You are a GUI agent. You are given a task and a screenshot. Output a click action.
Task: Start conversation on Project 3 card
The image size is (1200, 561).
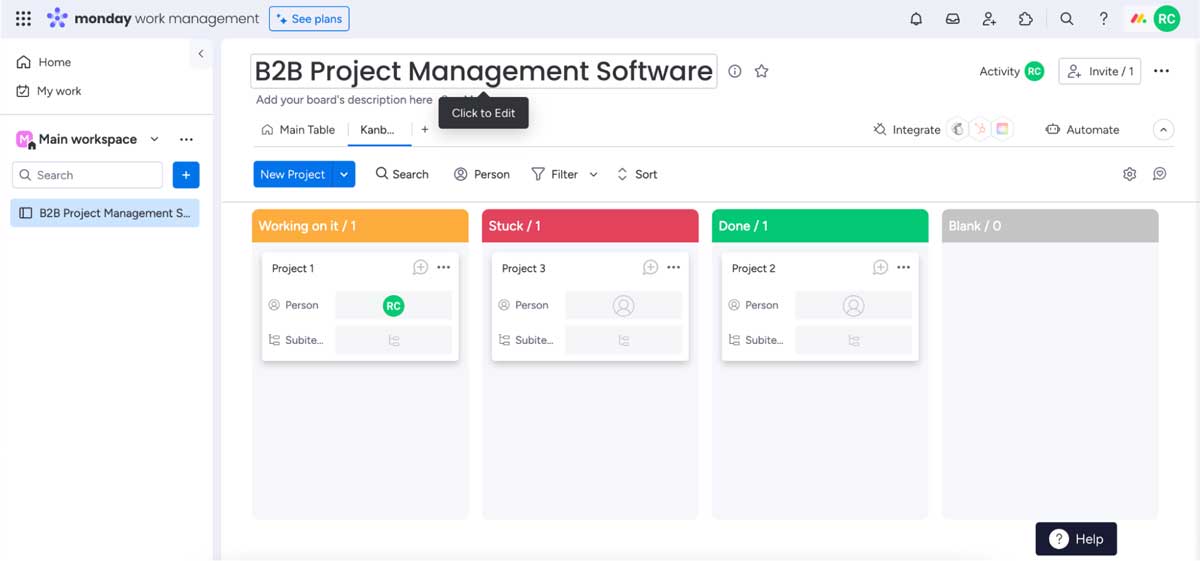(651, 268)
